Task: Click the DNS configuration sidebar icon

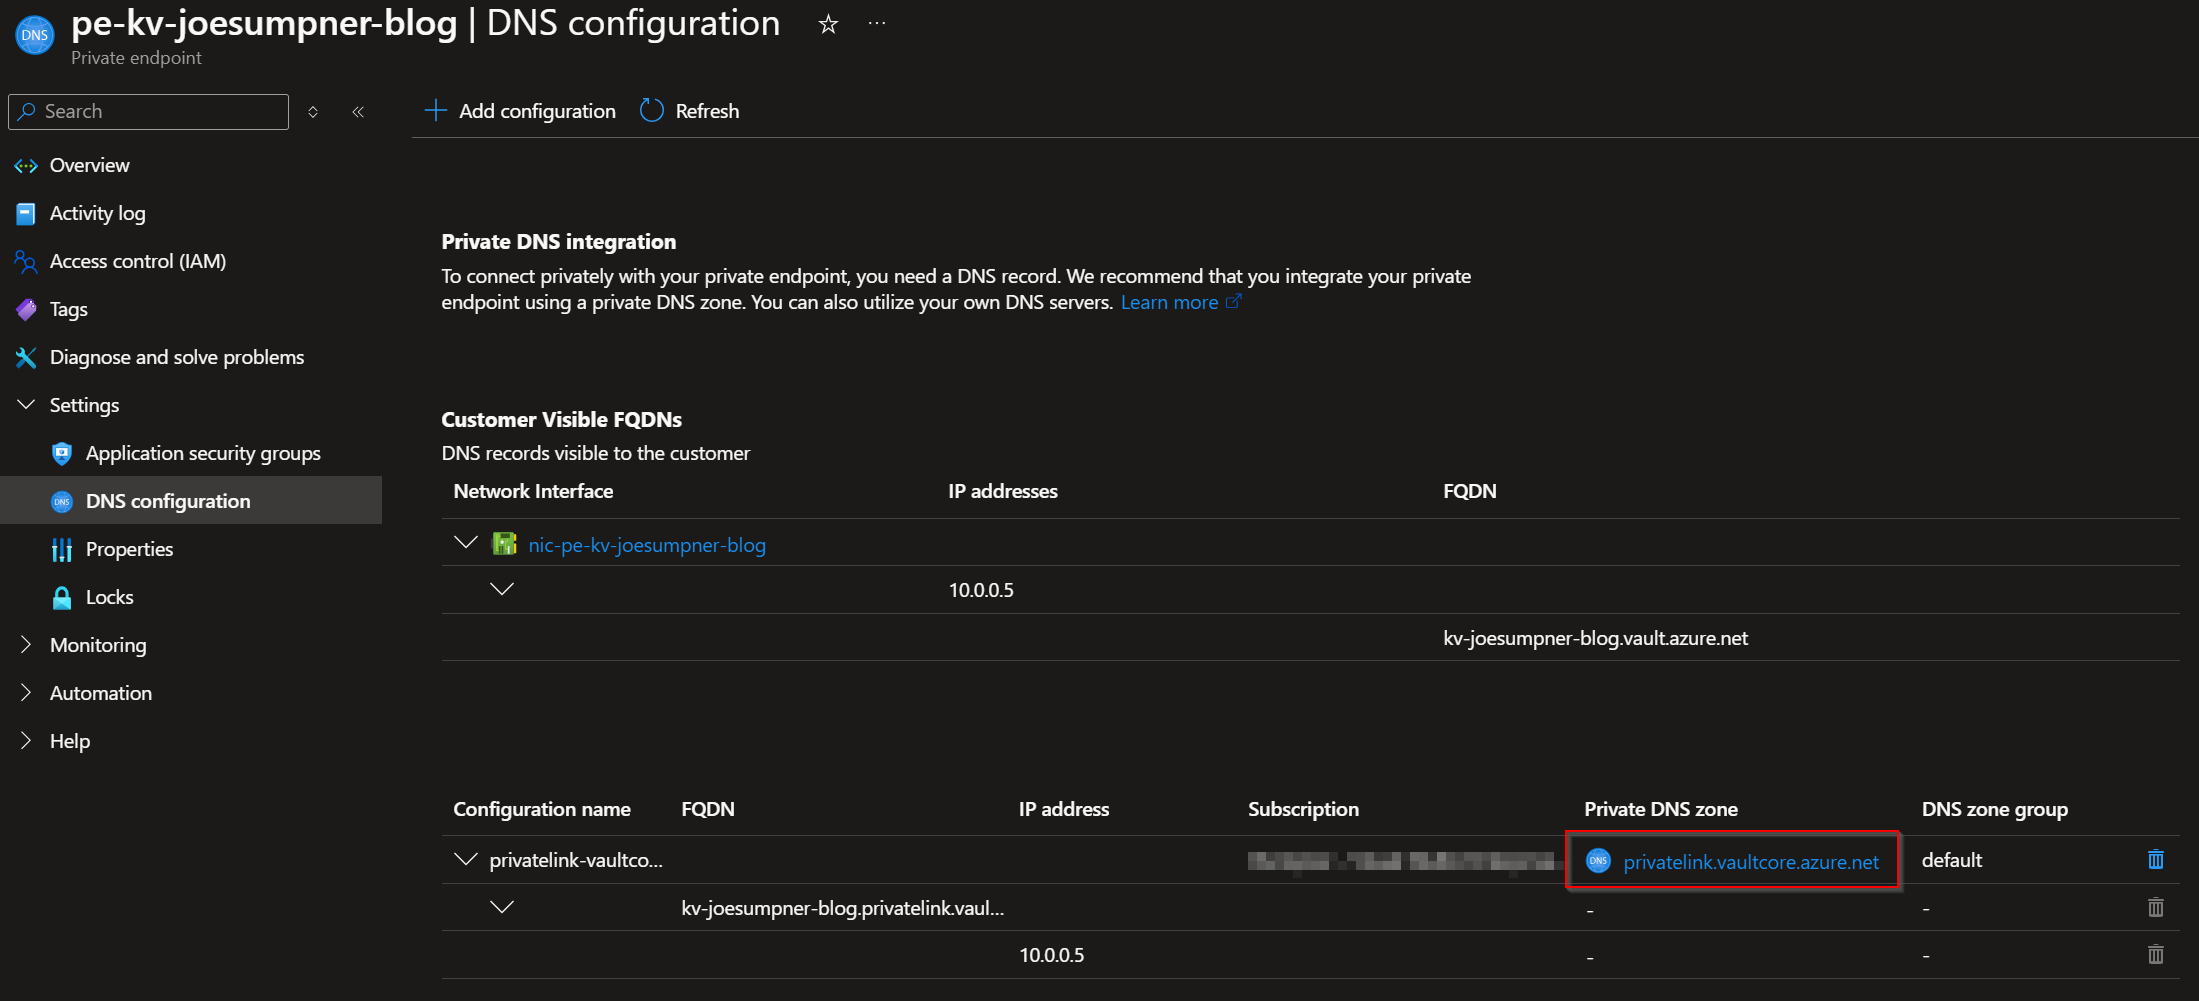Action: coord(62,502)
